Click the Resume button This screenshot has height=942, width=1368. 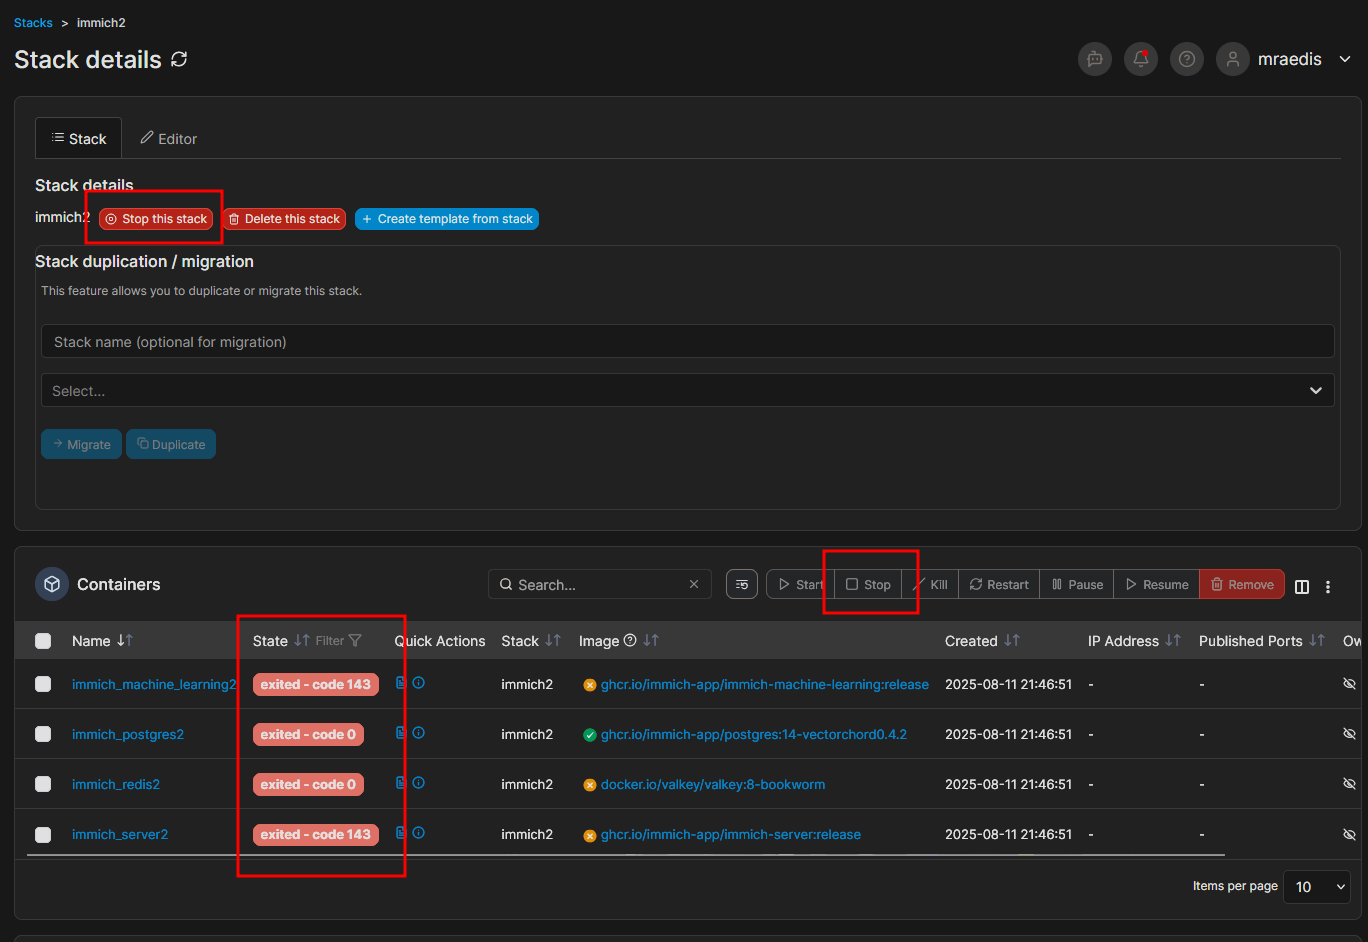click(1157, 584)
